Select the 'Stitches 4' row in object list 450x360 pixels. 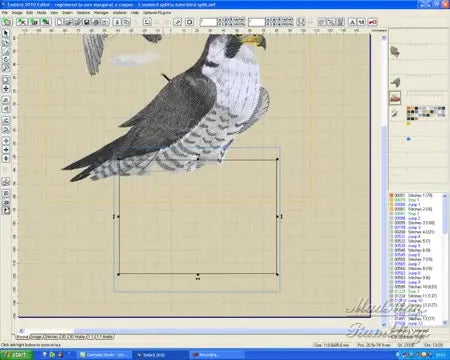click(416, 232)
